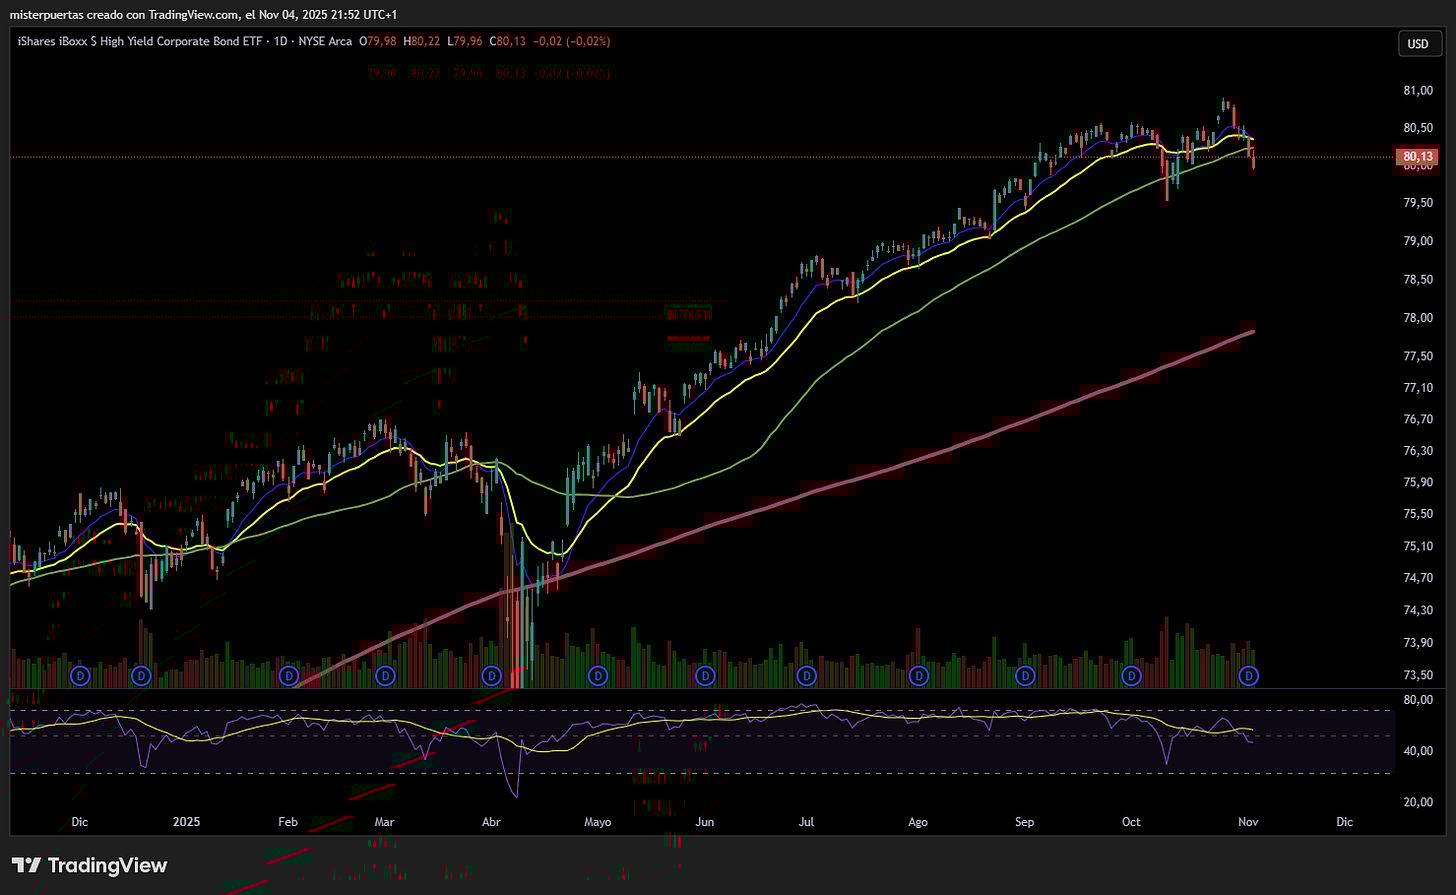Open the dividend D marker above Jul
1456x895 pixels.
(807, 676)
